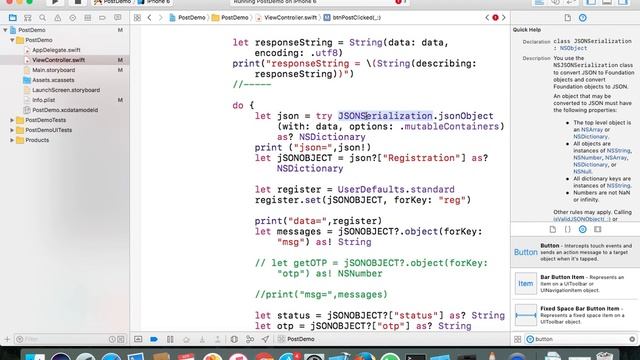640x360 pixels.
Task: Open the Breakpoint navigator icon
Action: point(102,18)
